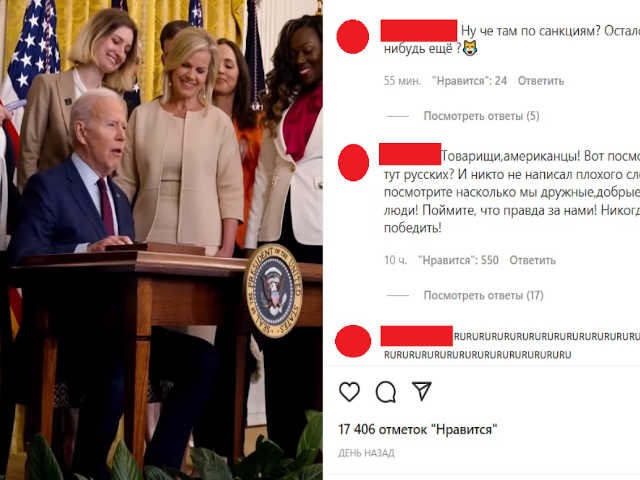Expand 'Посмотреть ответы (17)' replies
The height and width of the screenshot is (480, 640).
click(x=483, y=296)
